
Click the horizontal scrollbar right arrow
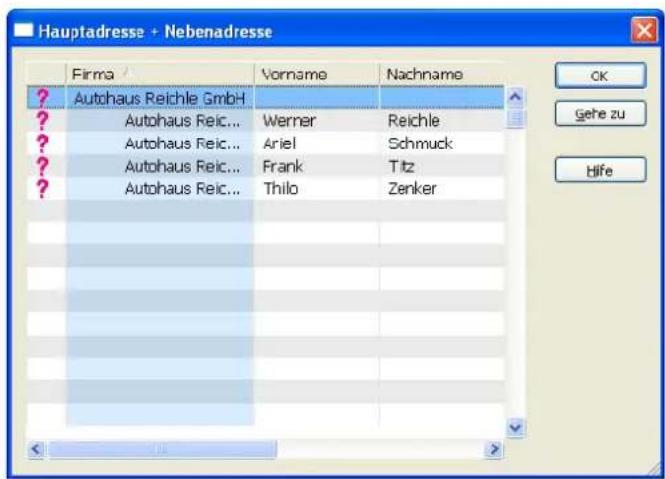click(494, 449)
